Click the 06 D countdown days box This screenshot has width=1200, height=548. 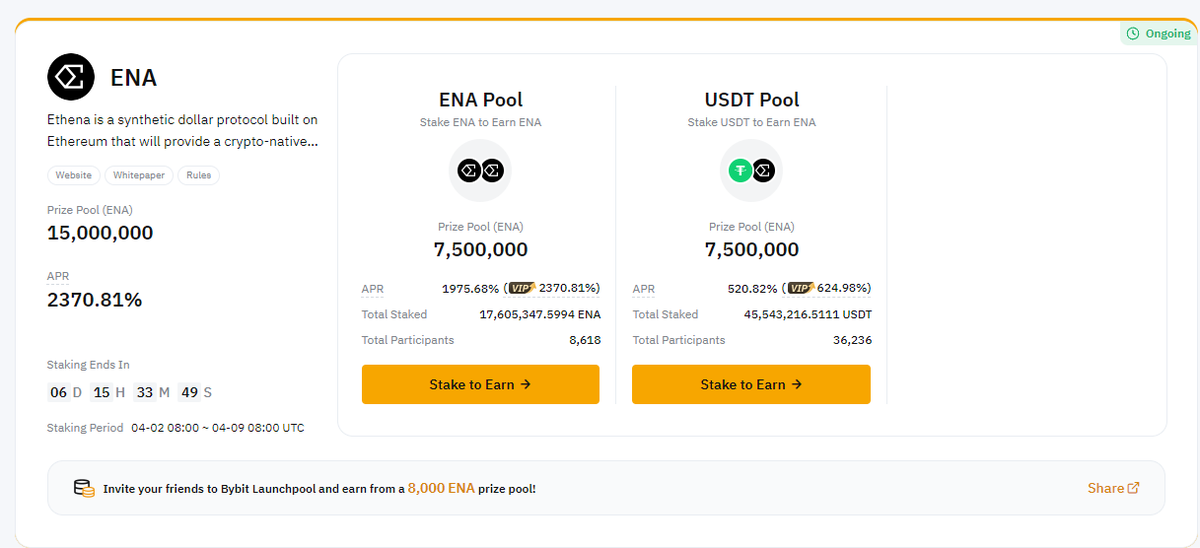[x=58, y=392]
